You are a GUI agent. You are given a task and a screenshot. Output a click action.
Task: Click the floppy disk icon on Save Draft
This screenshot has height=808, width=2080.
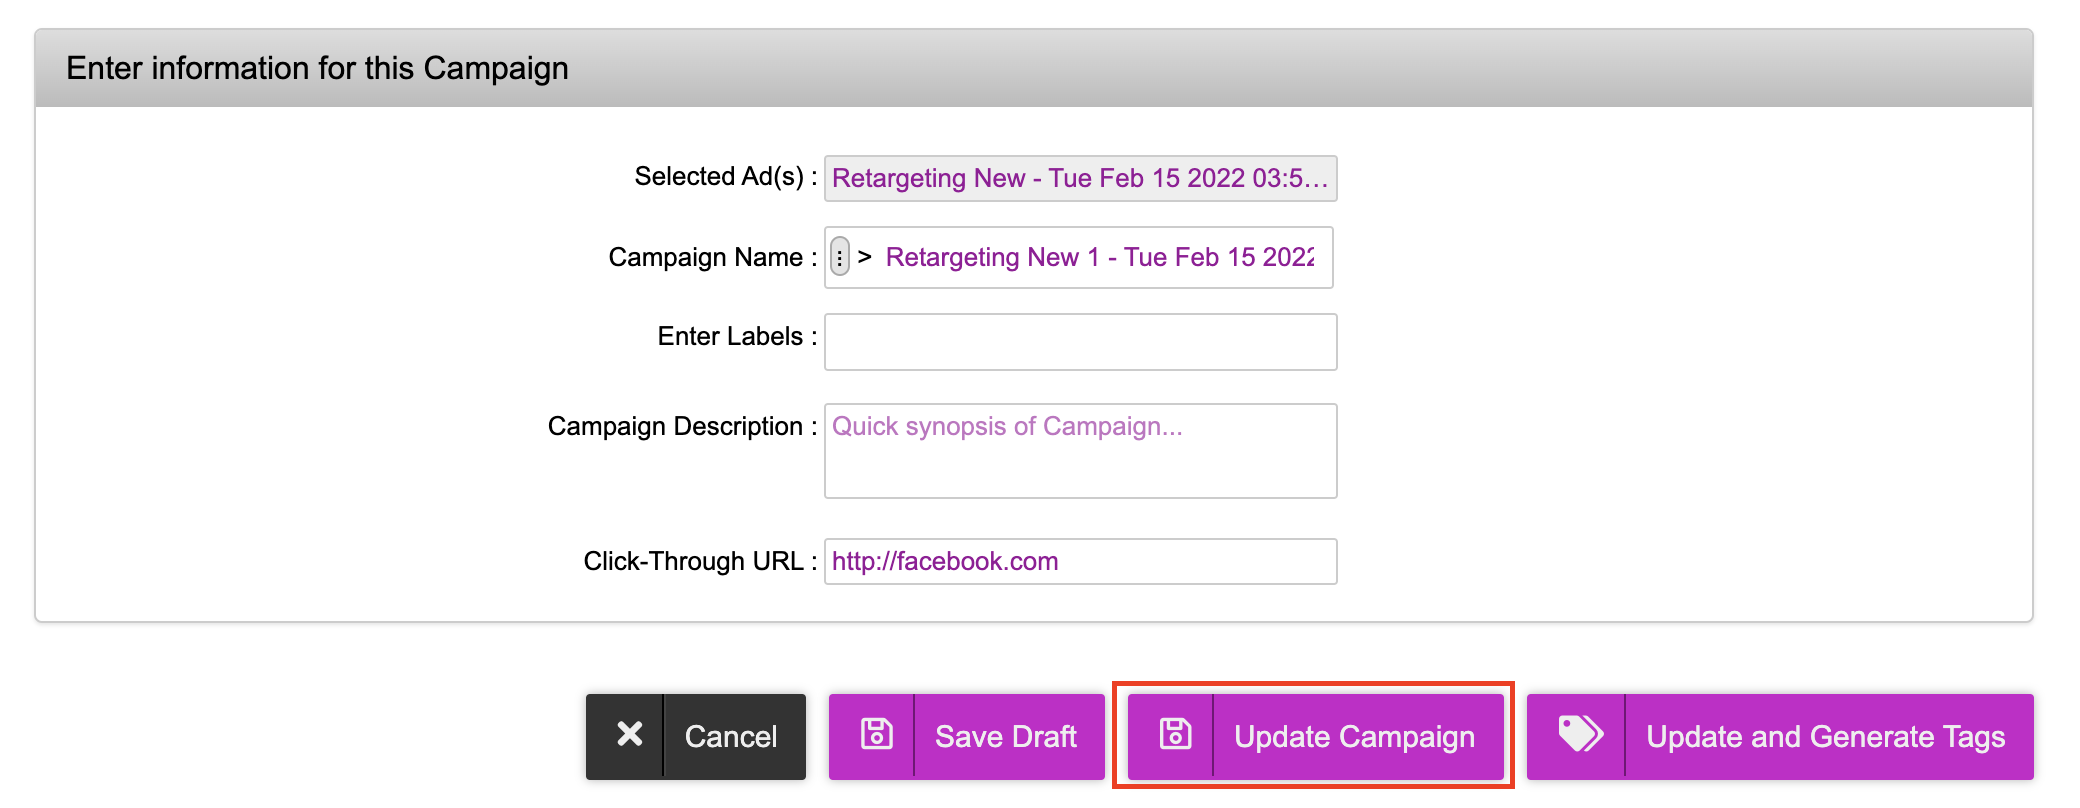point(876,734)
